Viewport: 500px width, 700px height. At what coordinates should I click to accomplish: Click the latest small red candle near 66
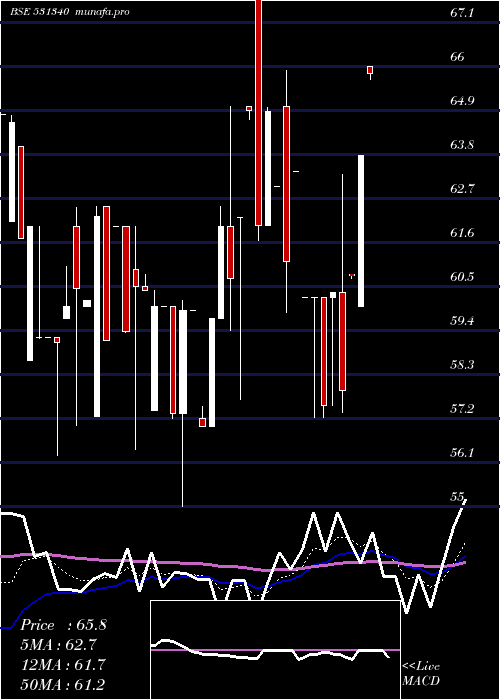(370, 70)
